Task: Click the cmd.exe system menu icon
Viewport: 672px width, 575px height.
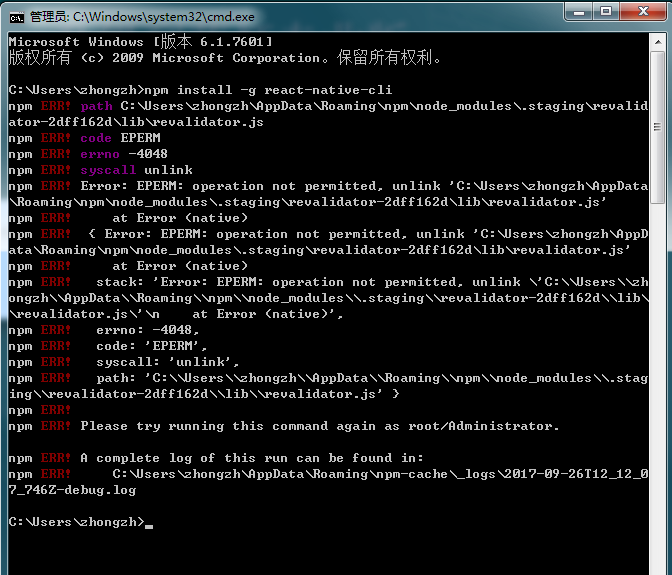Action: coord(17,18)
